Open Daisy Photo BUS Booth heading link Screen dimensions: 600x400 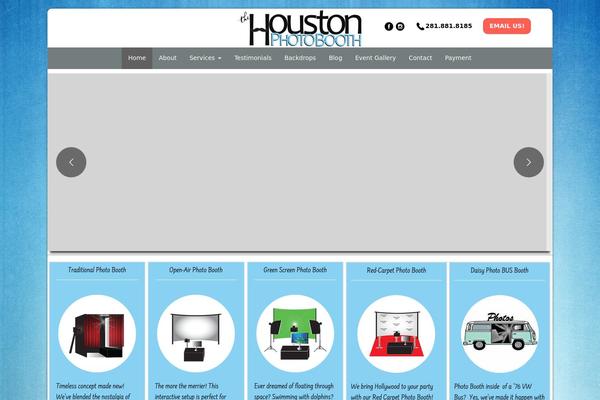[x=499, y=270]
